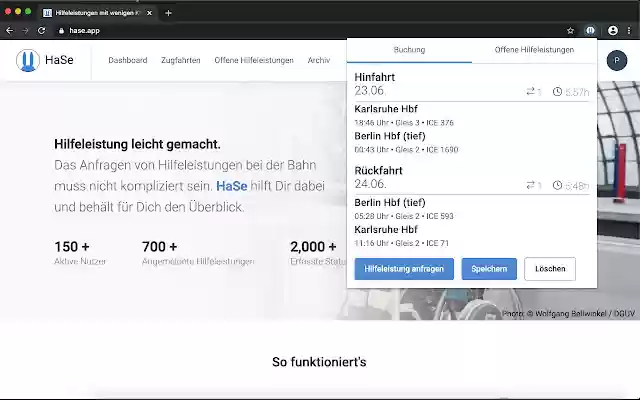Click the Rückfahrt transfers icon

[x=530, y=185]
